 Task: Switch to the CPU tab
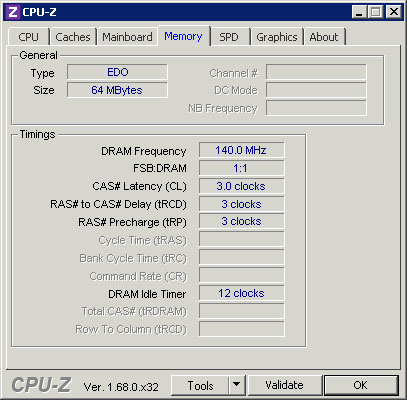[29, 37]
